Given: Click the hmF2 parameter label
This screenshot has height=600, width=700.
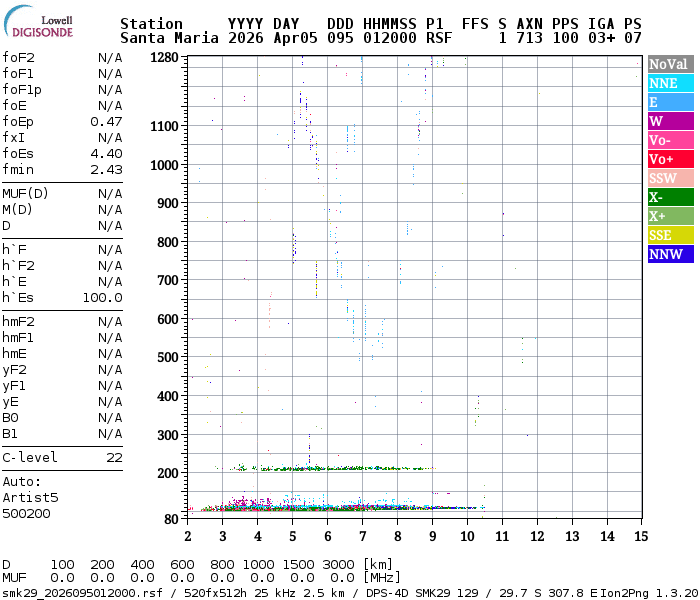Looking at the screenshot, I should (18, 322).
